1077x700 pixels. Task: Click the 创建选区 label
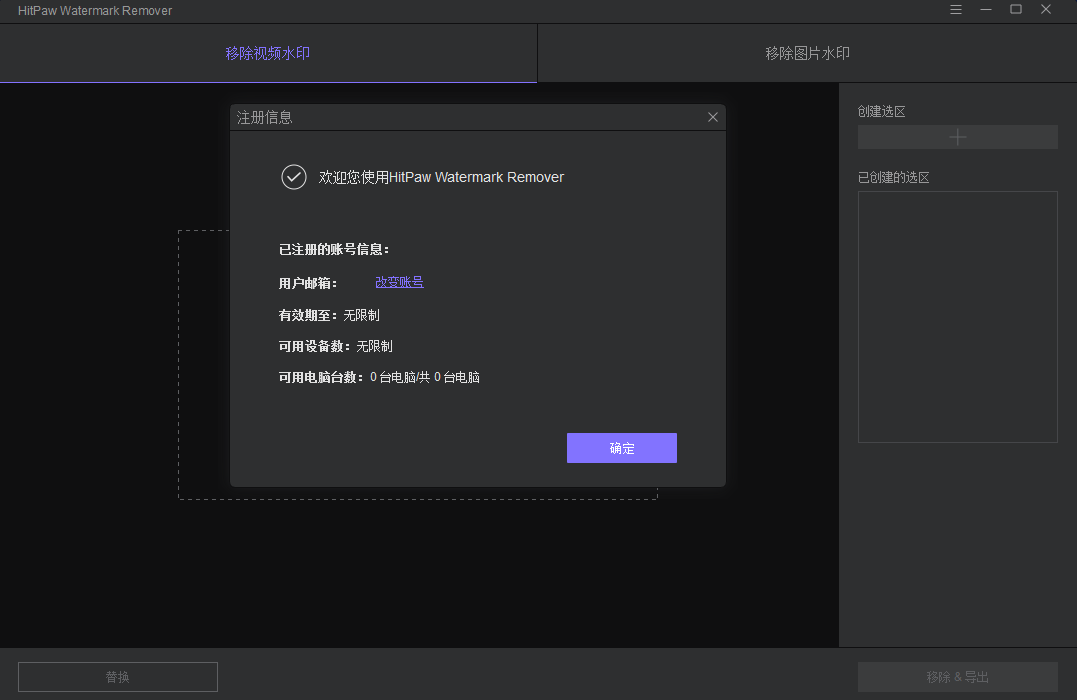click(x=881, y=111)
